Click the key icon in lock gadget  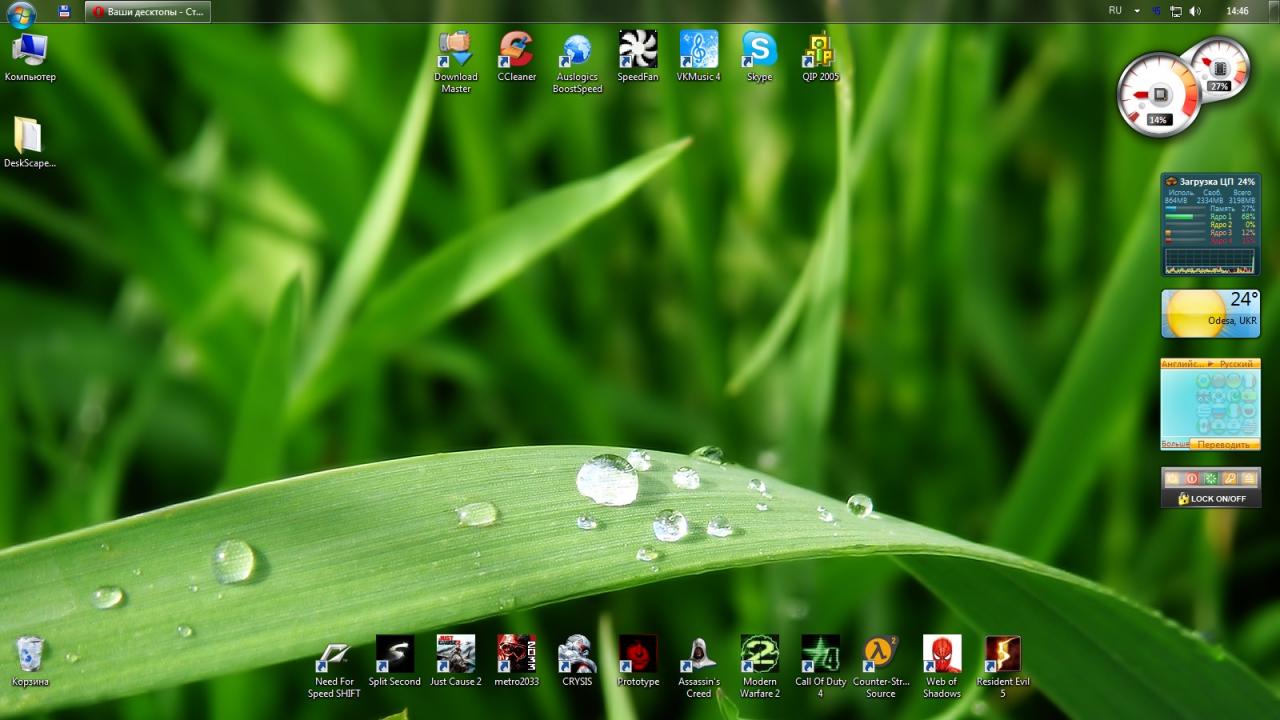coord(1229,479)
